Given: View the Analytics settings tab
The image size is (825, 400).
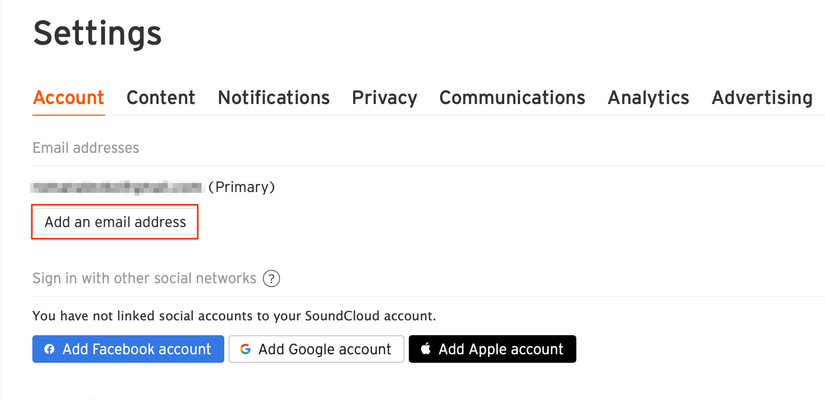Looking at the screenshot, I should (x=648, y=97).
